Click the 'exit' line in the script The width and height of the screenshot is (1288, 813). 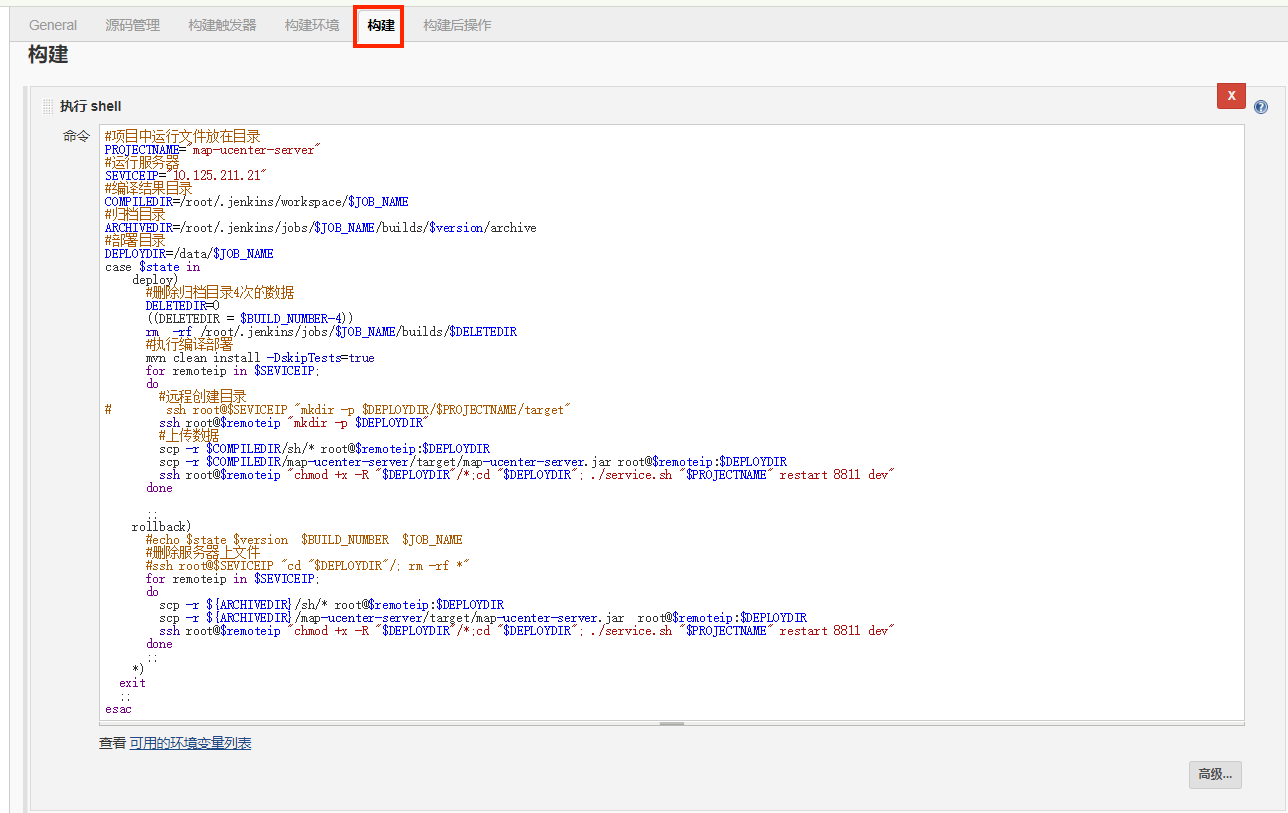(x=132, y=683)
